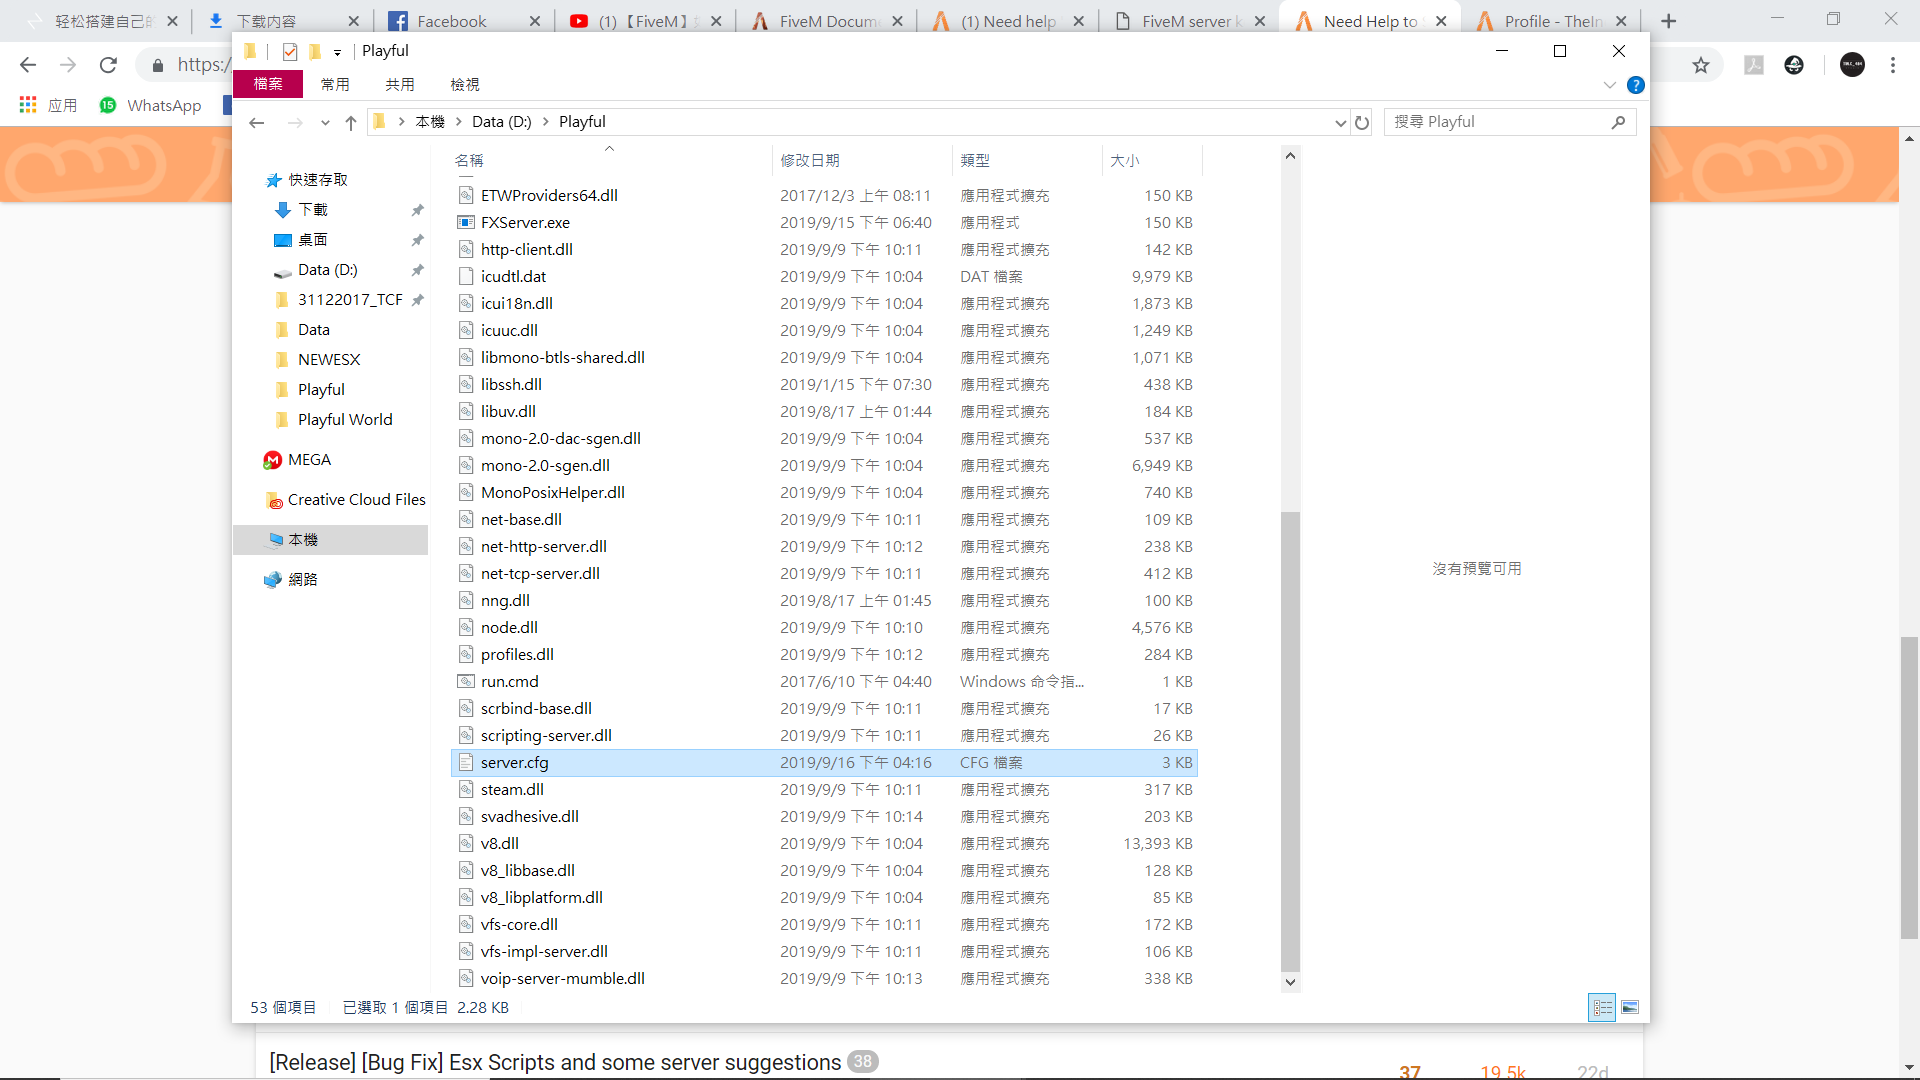The height and width of the screenshot is (1080, 1920).
Task: Switch folder to large icons view
Action: pyautogui.click(x=1631, y=1007)
